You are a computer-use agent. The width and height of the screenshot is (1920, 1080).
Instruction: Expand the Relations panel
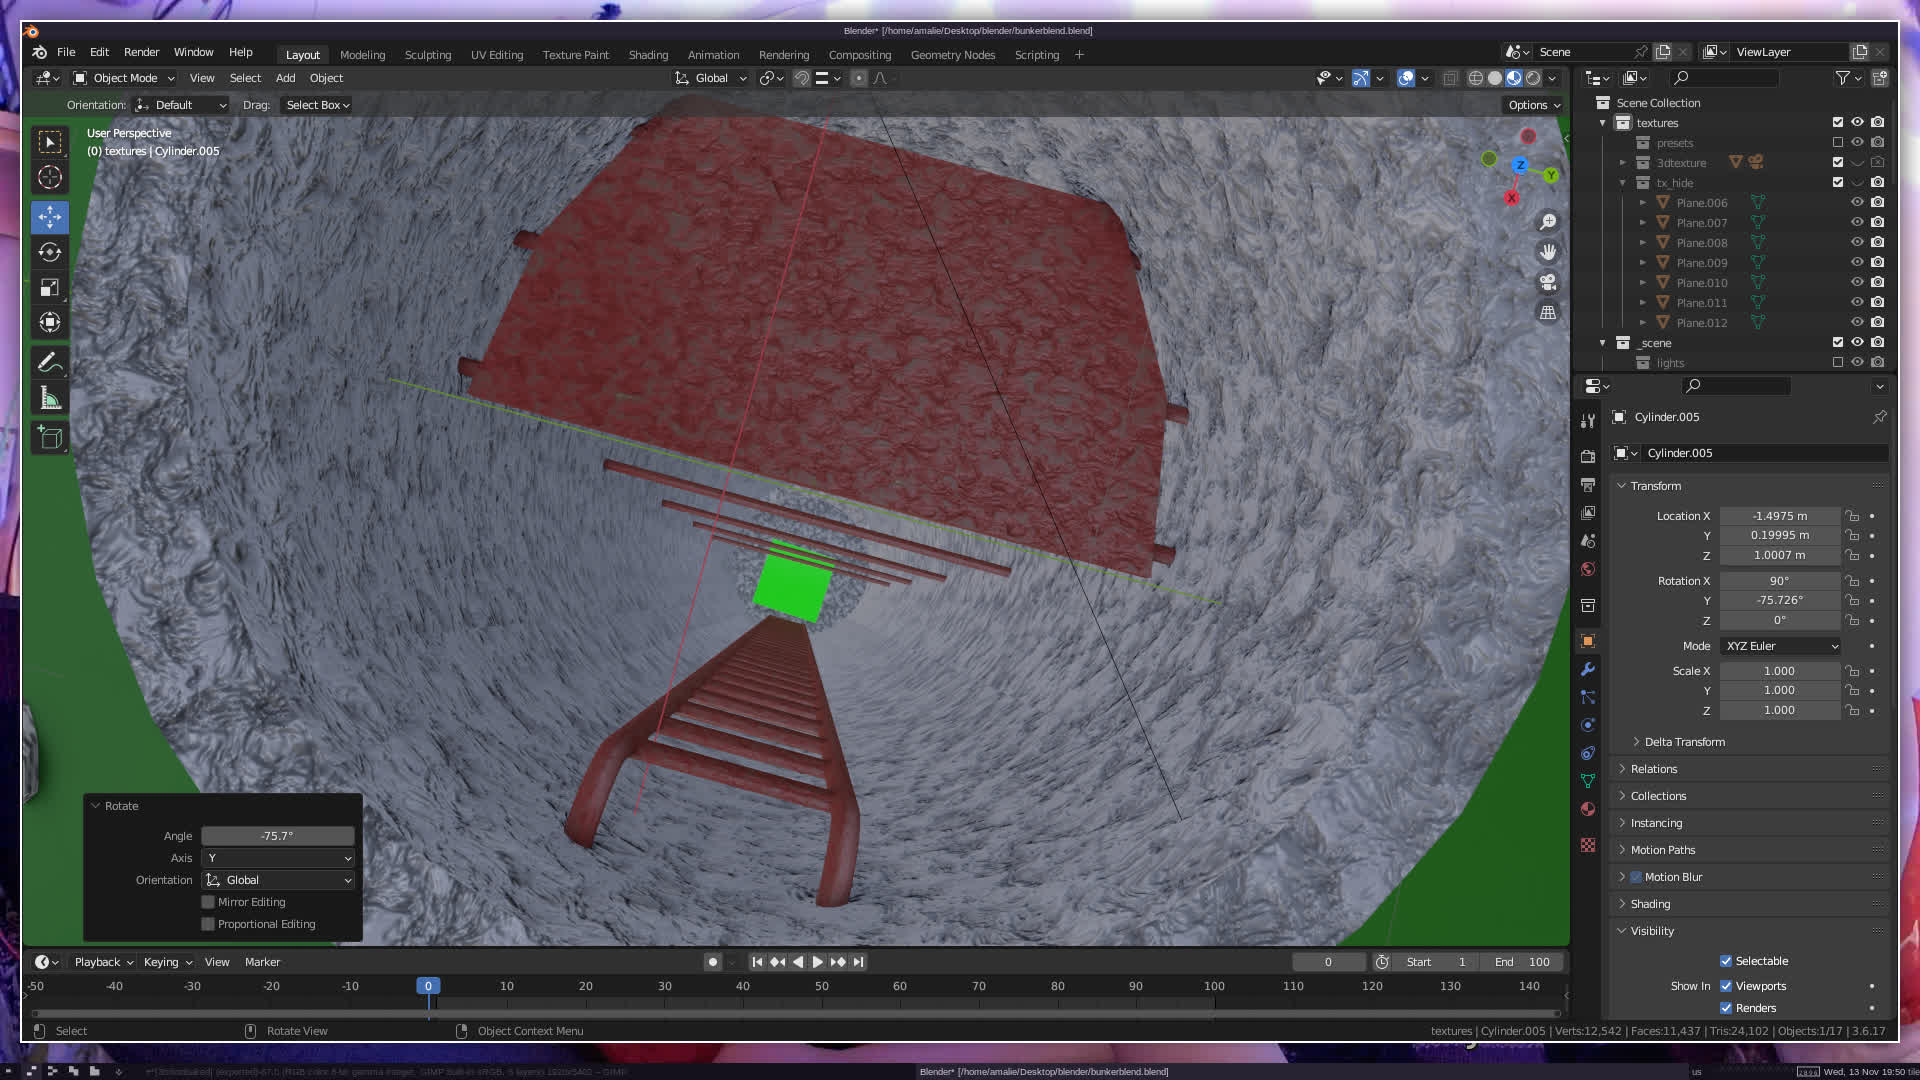pyautogui.click(x=1654, y=769)
